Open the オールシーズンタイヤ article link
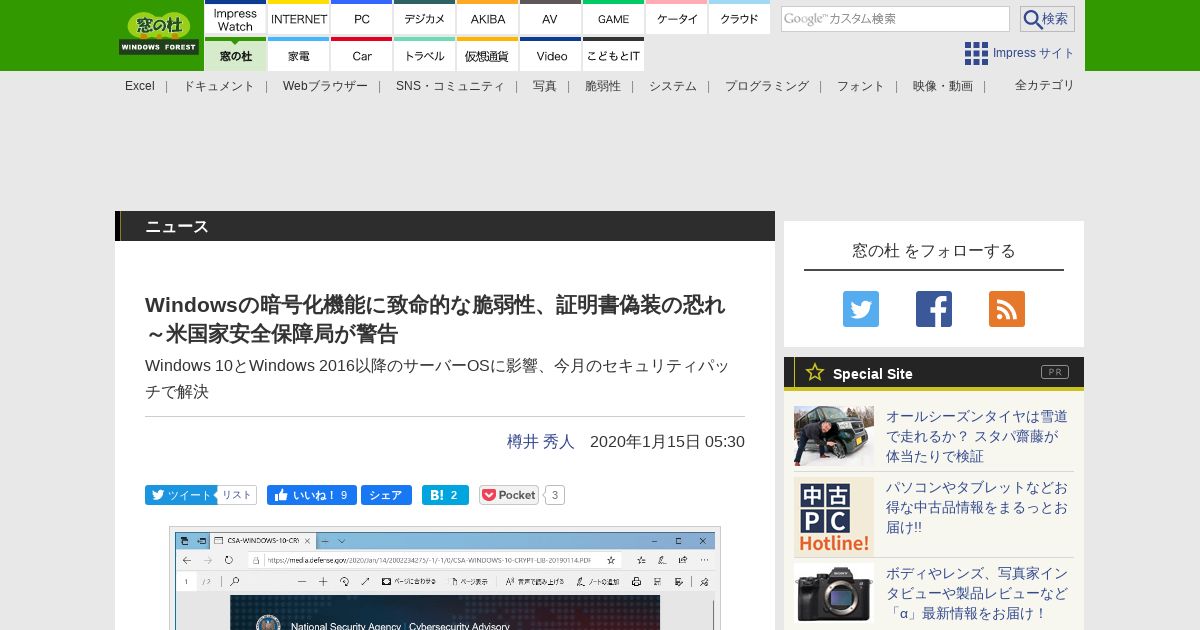 point(977,436)
